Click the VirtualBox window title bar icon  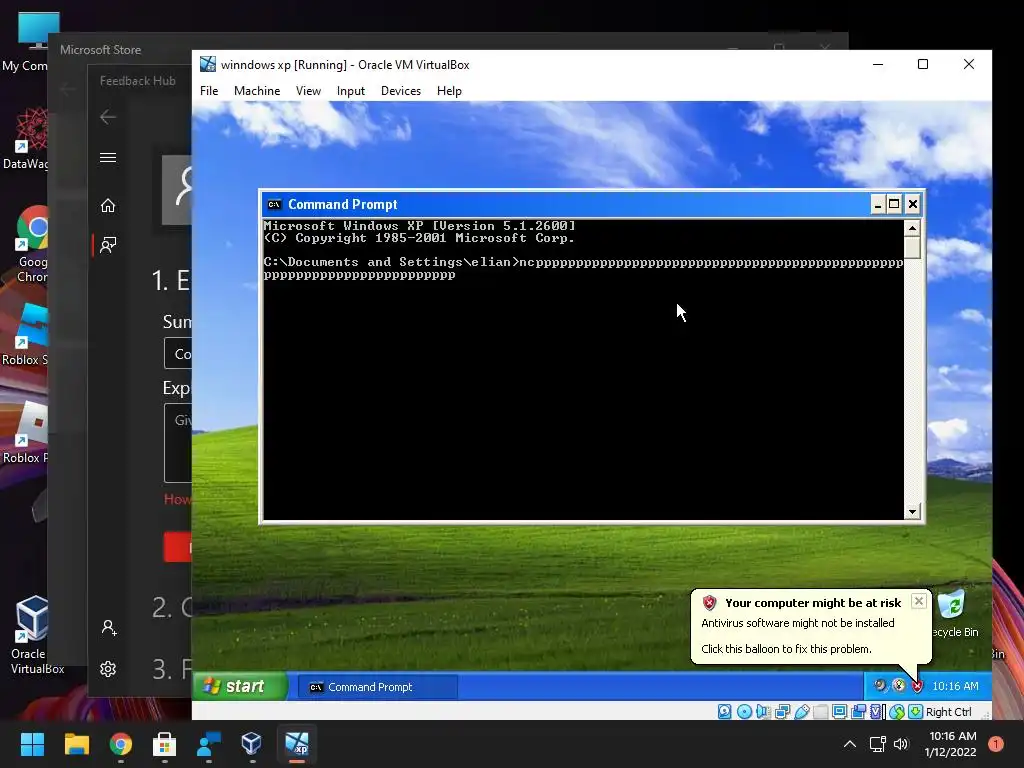click(x=208, y=64)
